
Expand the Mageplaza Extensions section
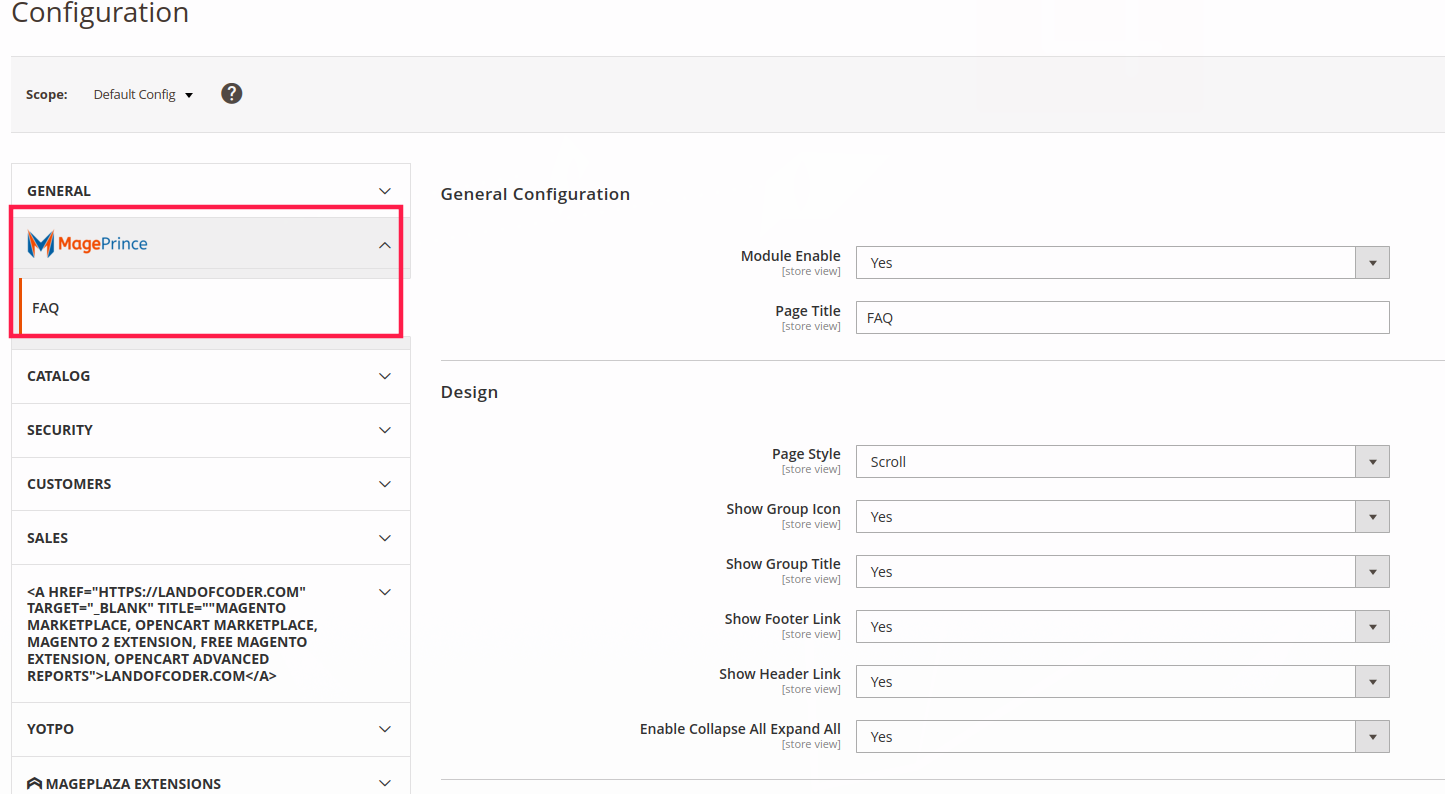coord(210,783)
